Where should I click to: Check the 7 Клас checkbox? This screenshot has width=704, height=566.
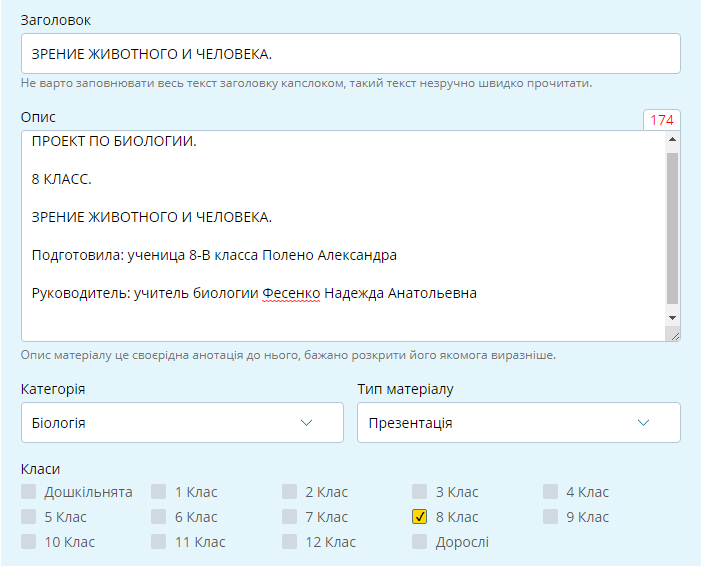[x=289, y=517]
